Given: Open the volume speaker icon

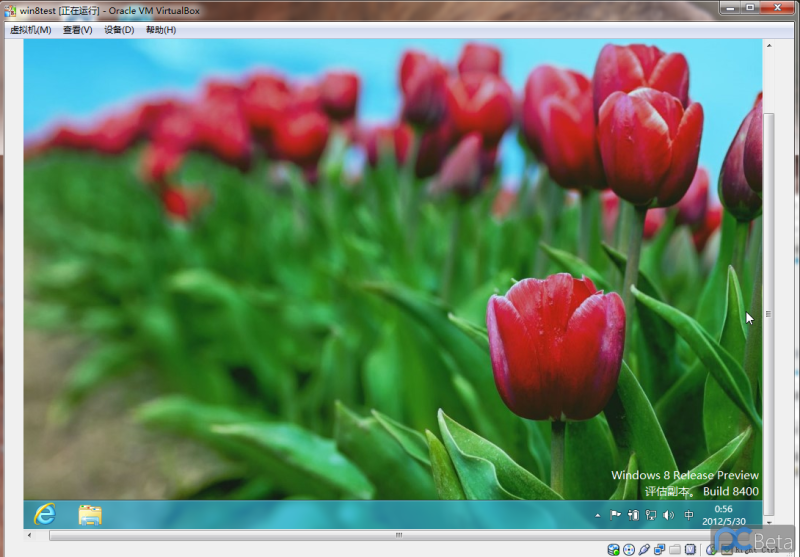Looking at the screenshot, I should pyautogui.click(x=668, y=515).
